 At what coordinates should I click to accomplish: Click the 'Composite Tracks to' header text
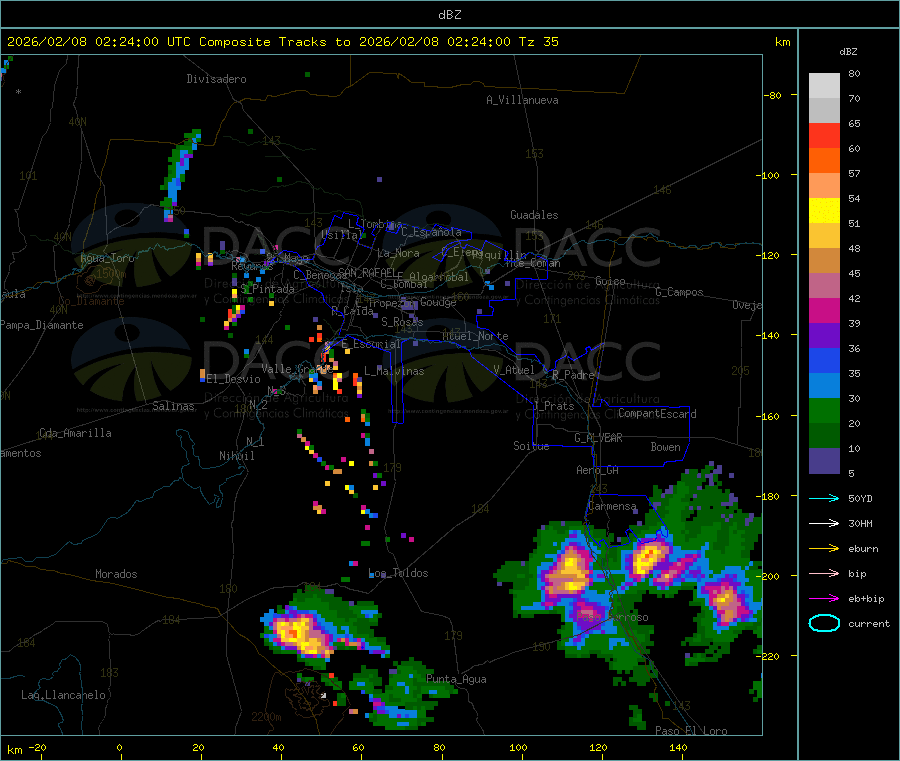coord(275,42)
